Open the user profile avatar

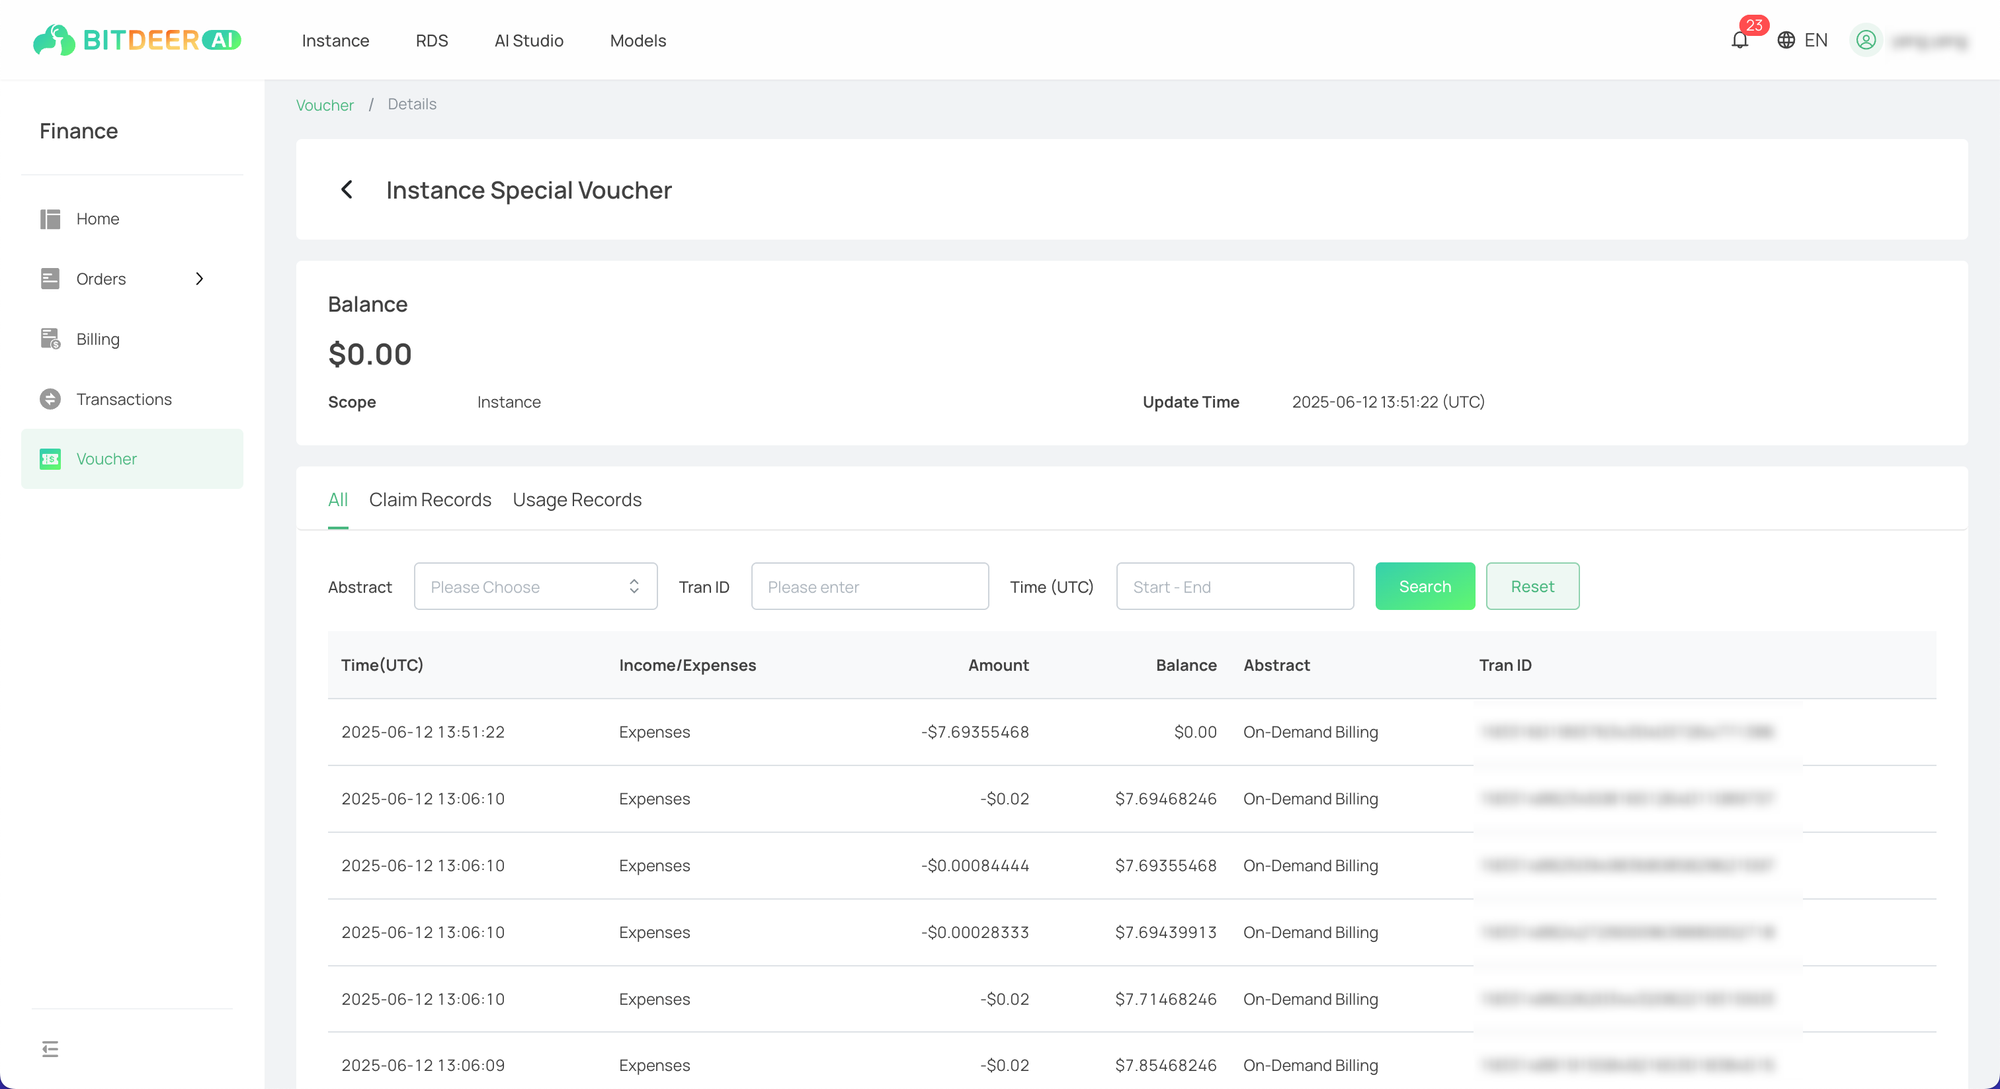tap(1866, 40)
